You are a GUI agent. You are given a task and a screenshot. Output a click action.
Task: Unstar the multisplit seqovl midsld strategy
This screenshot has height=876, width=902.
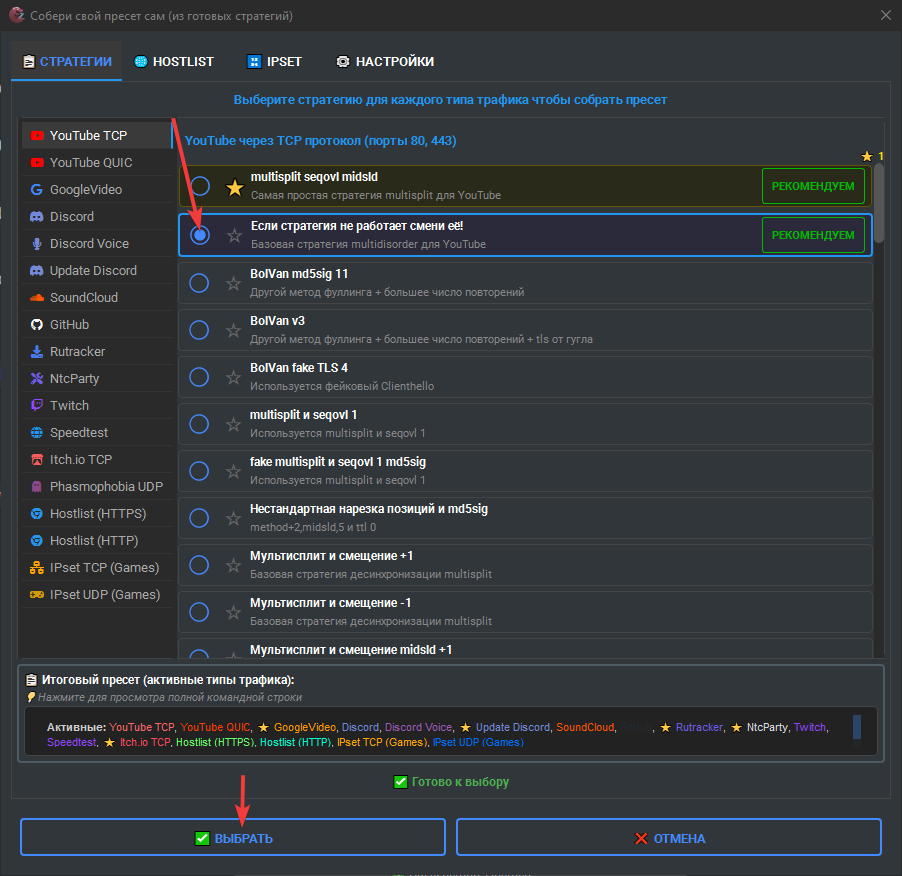pyautogui.click(x=234, y=188)
